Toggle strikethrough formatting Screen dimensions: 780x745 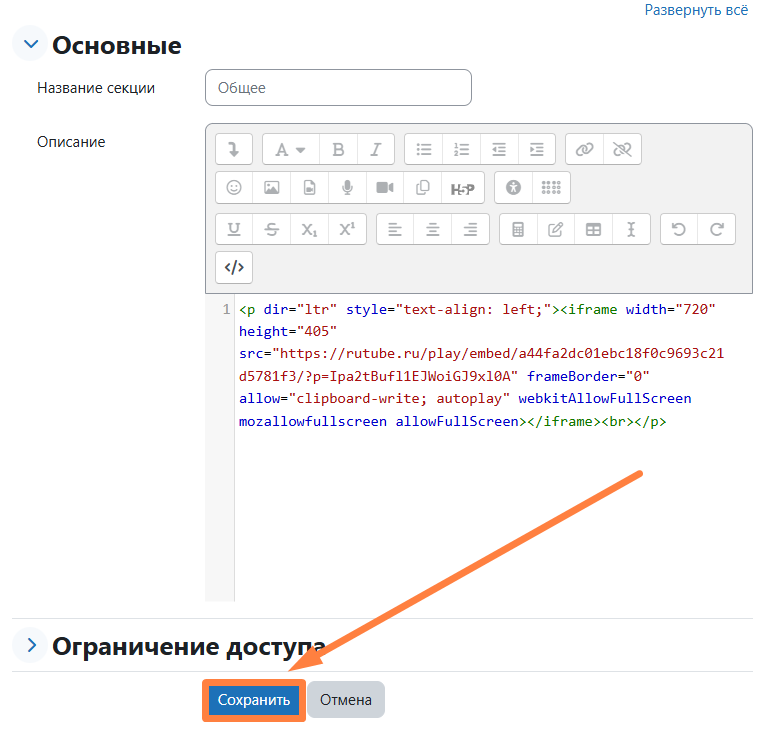tap(271, 229)
